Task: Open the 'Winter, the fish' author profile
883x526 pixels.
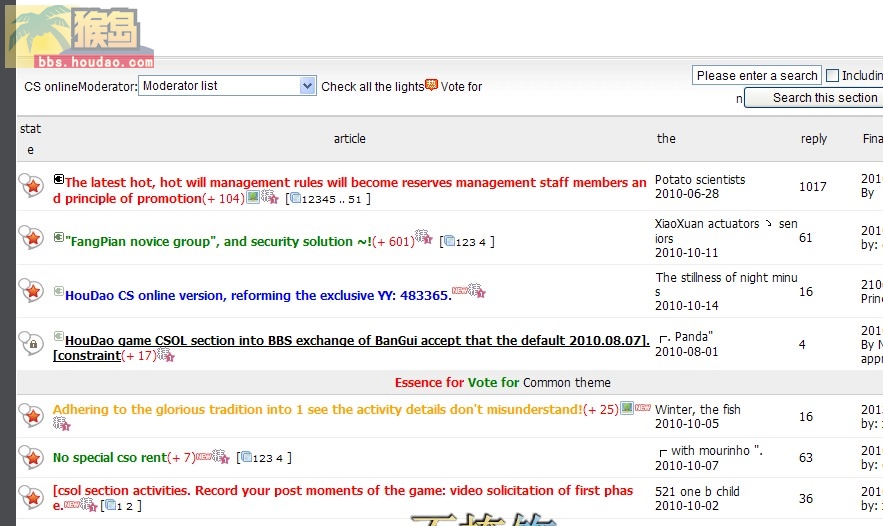Action: click(x=698, y=409)
